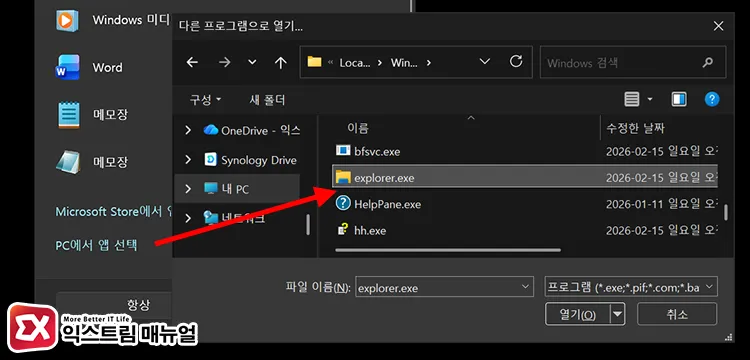Click the first 메모장 notepad icon

(68, 115)
